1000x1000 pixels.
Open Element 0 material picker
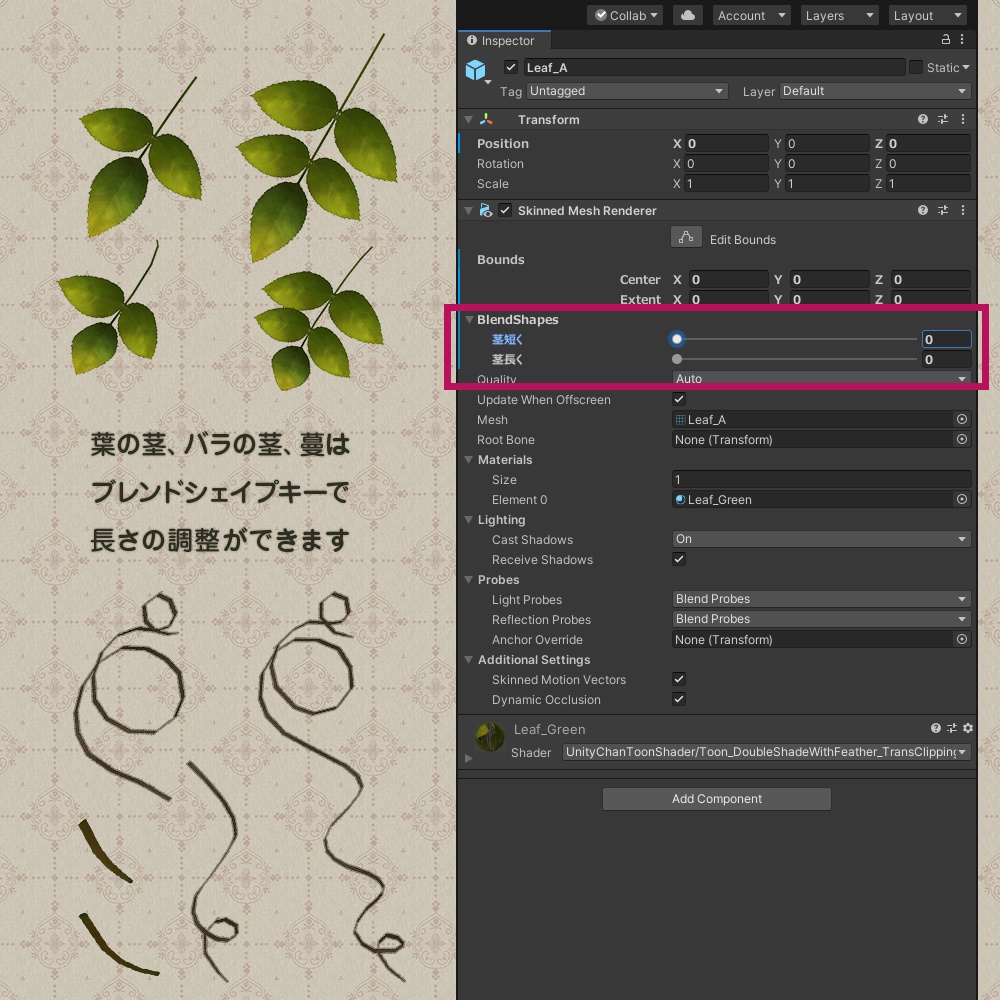click(x=962, y=499)
